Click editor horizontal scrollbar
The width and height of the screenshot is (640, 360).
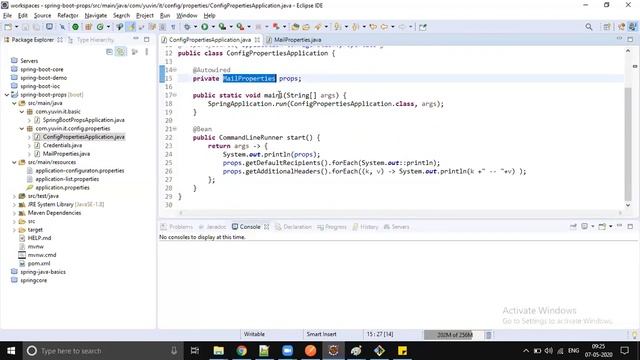[x=400, y=213]
